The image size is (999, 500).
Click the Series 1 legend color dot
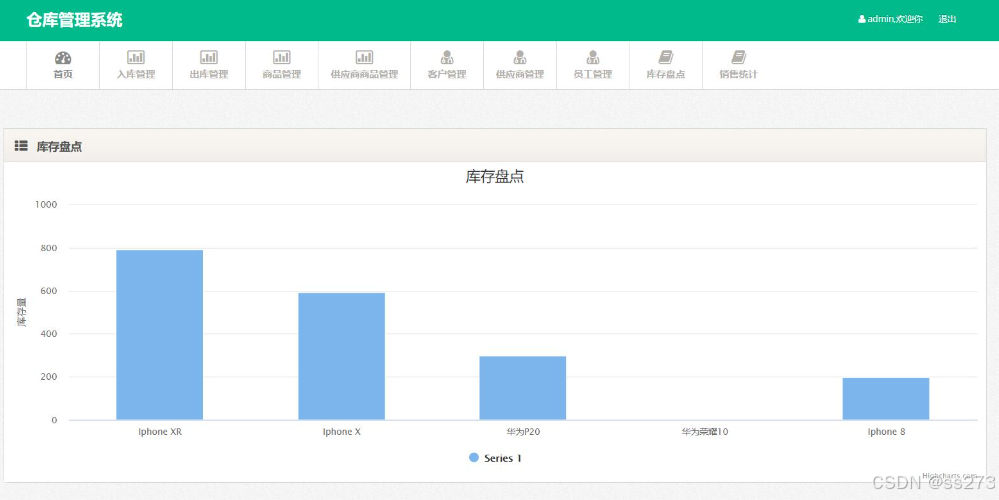[x=473, y=458]
